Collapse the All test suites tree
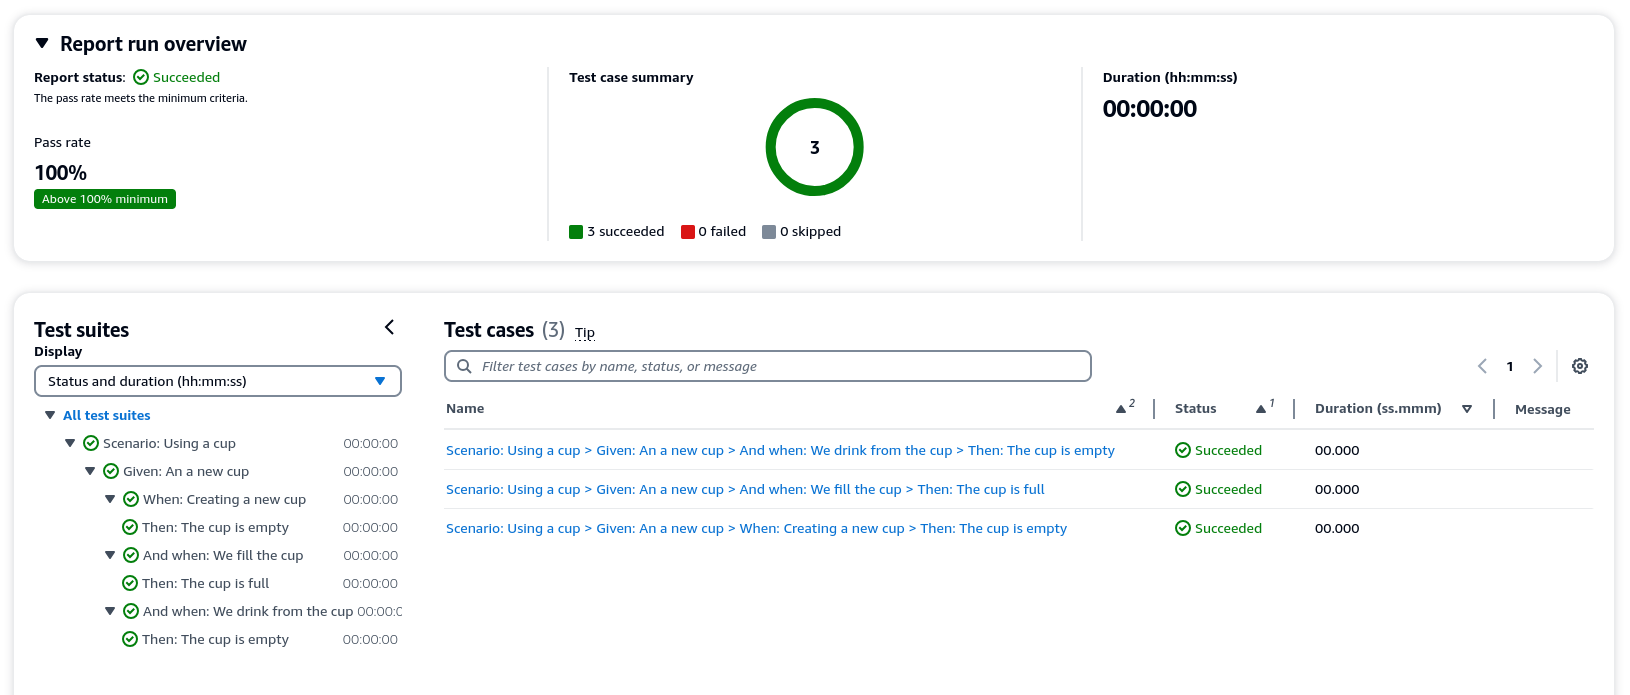Image resolution: width=1630 pixels, height=695 pixels. [x=50, y=415]
